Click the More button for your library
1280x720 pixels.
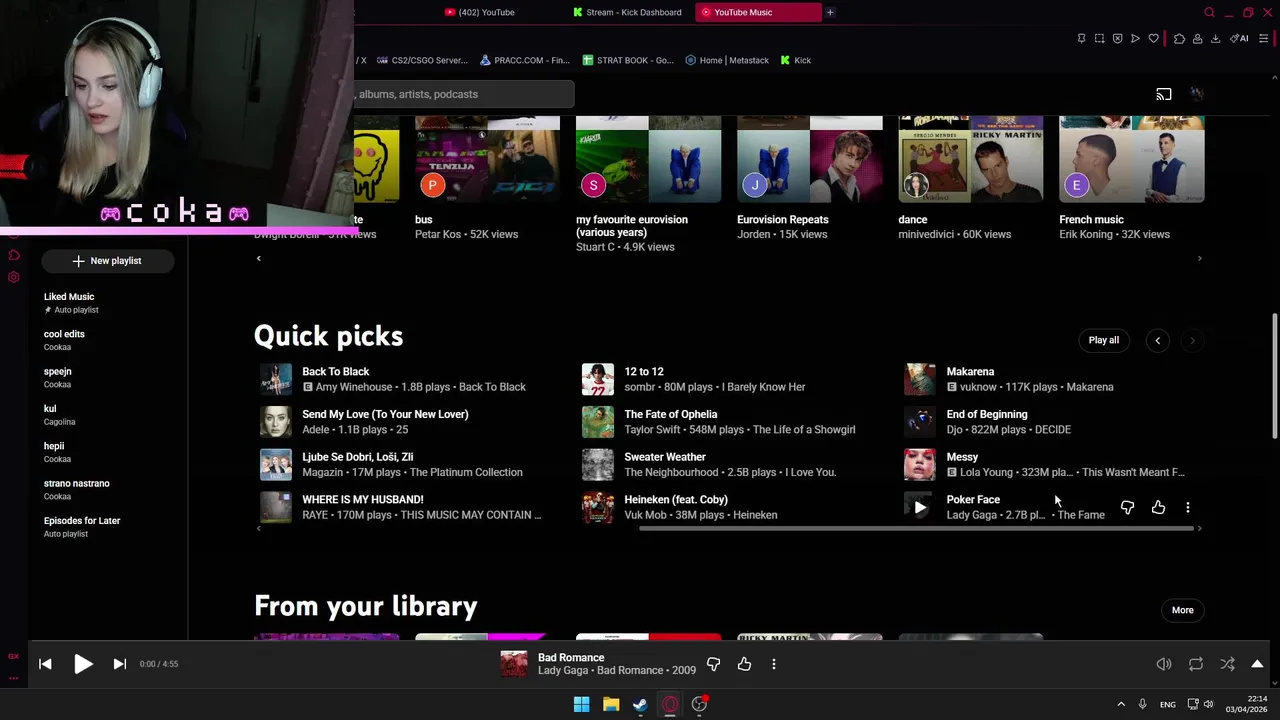tap(1183, 610)
